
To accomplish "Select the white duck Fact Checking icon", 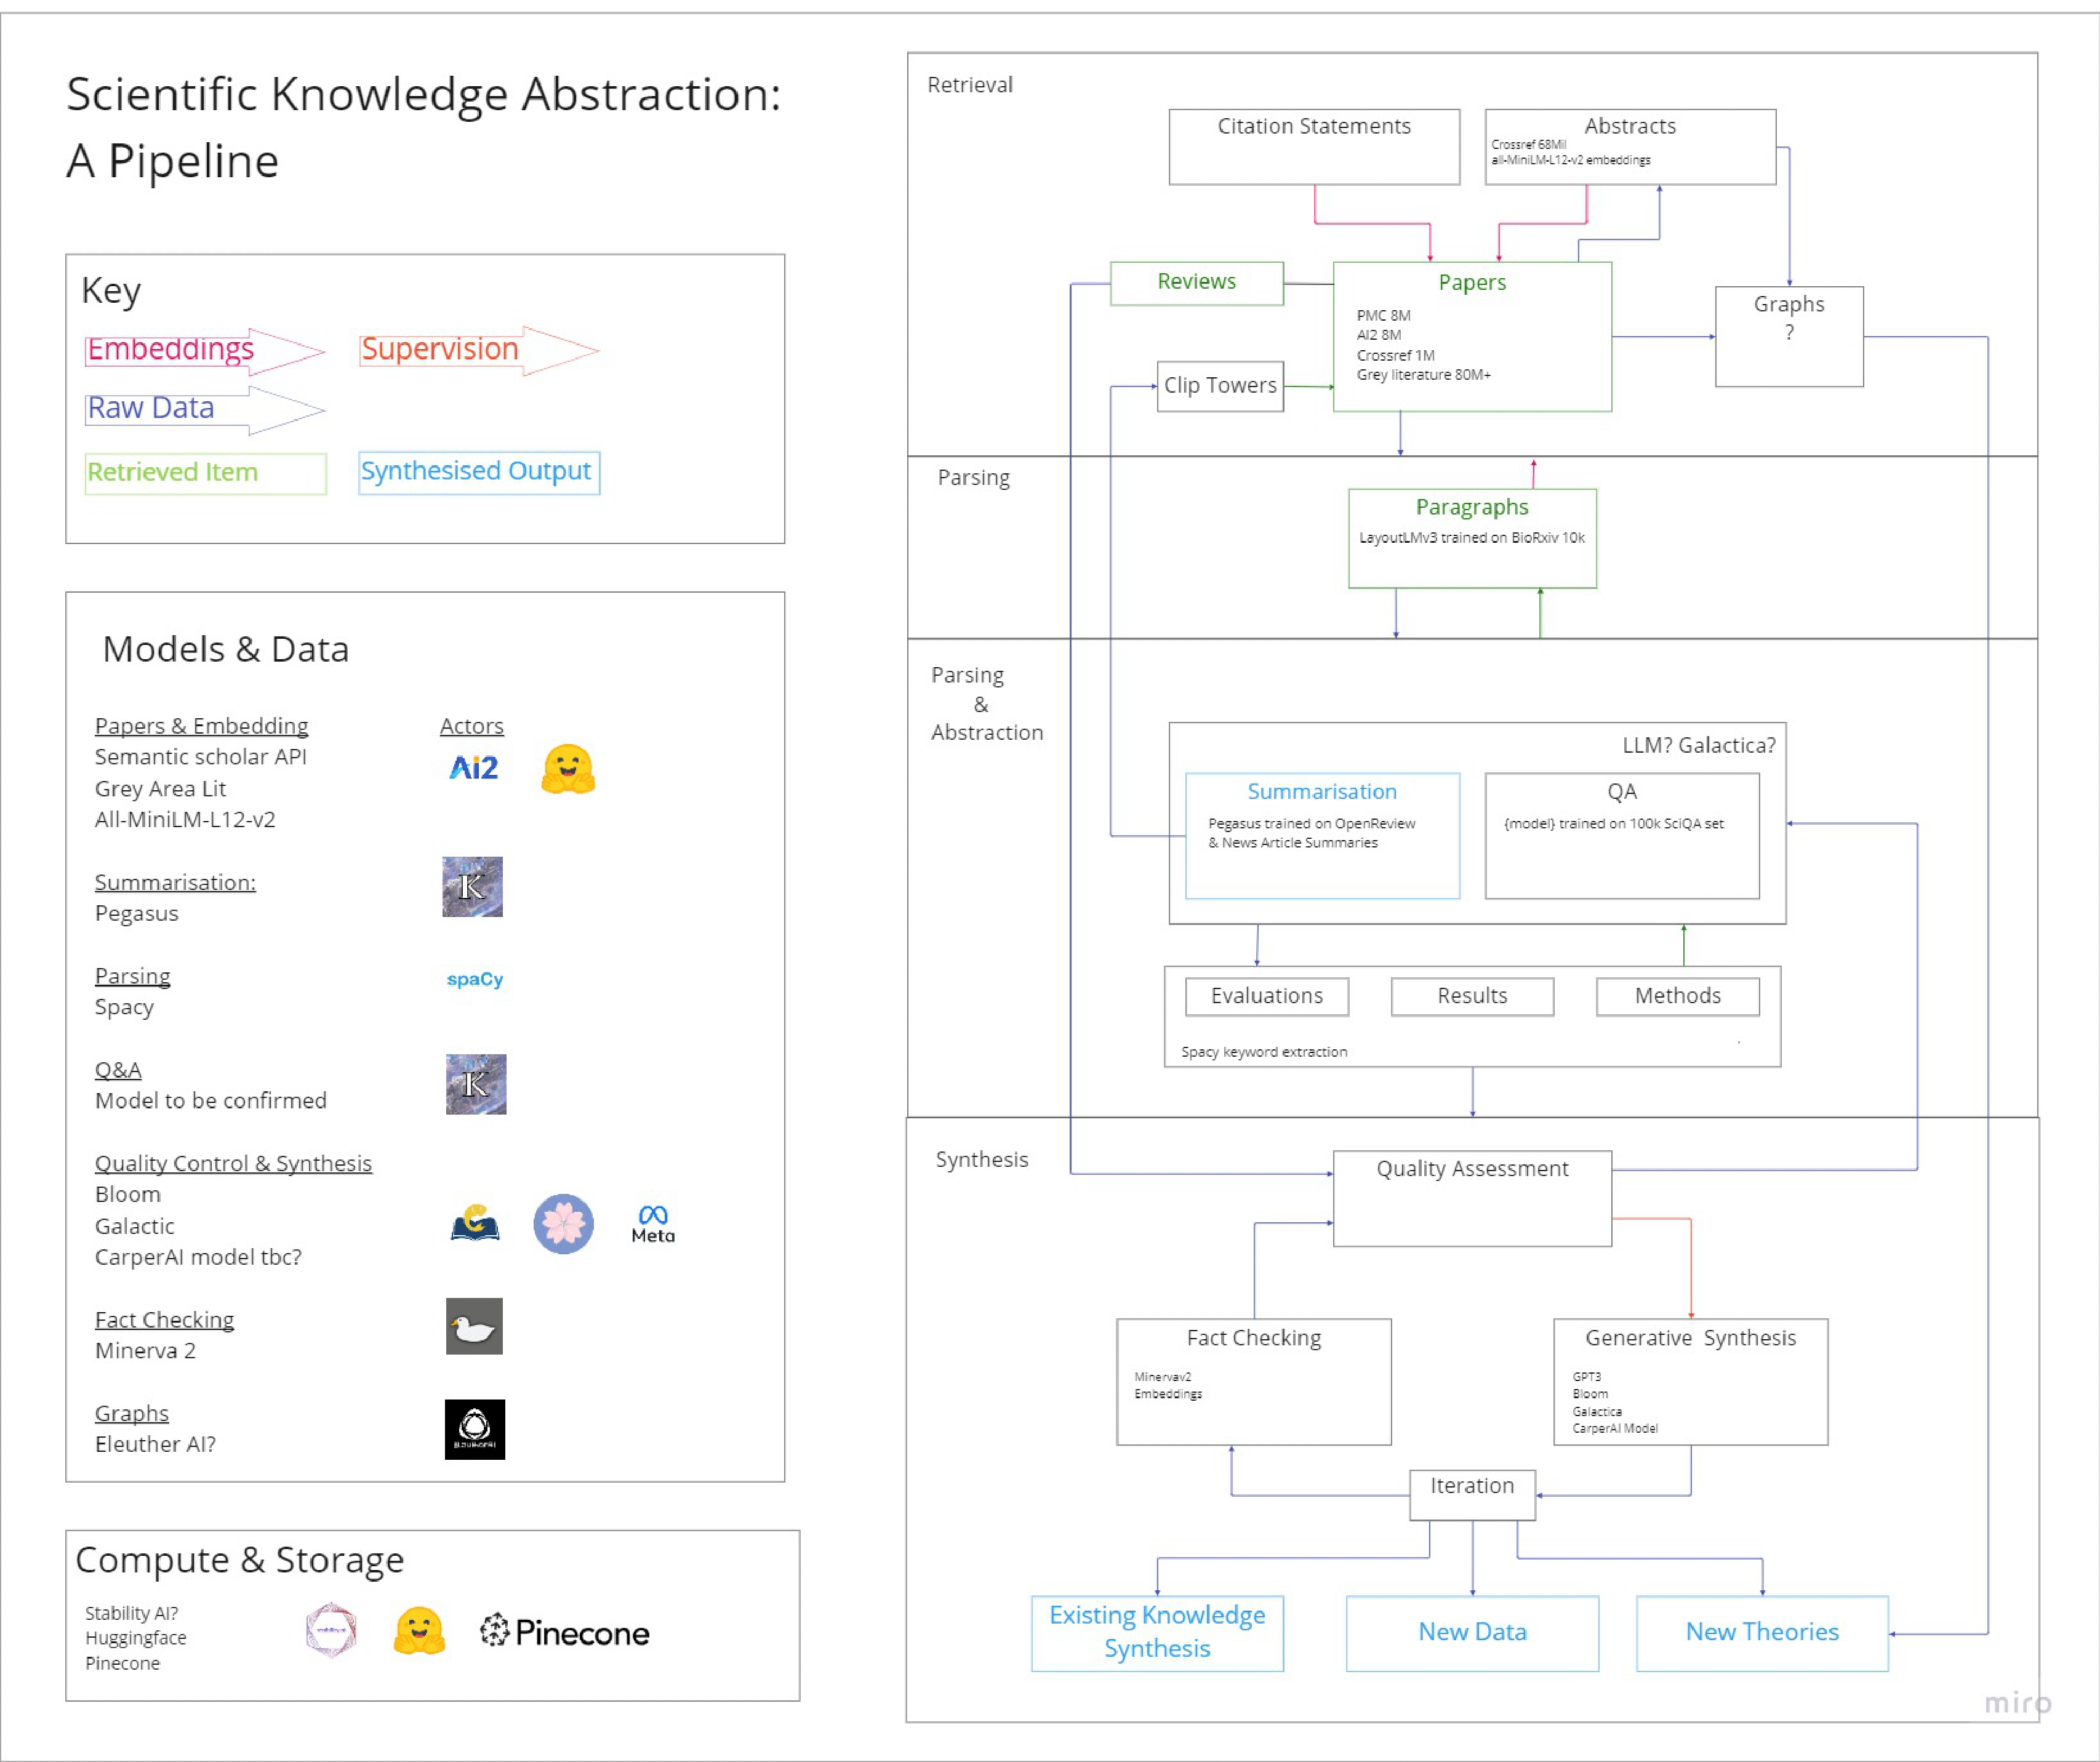I will click(474, 1326).
